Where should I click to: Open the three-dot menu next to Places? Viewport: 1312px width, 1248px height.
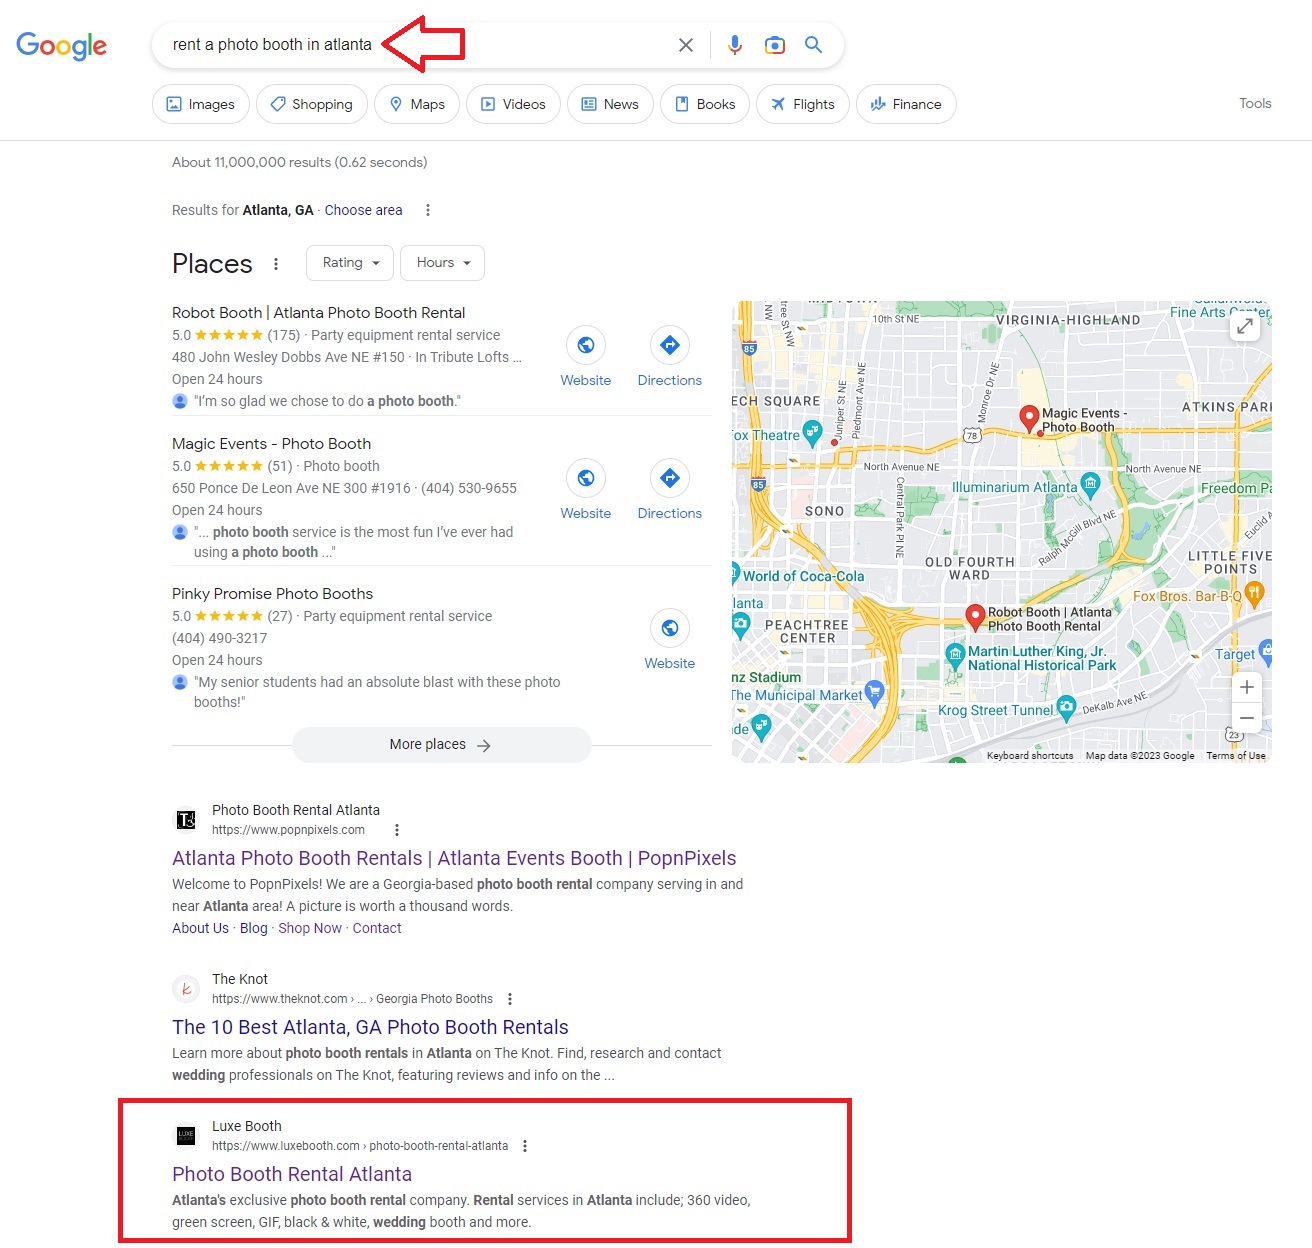(x=276, y=264)
